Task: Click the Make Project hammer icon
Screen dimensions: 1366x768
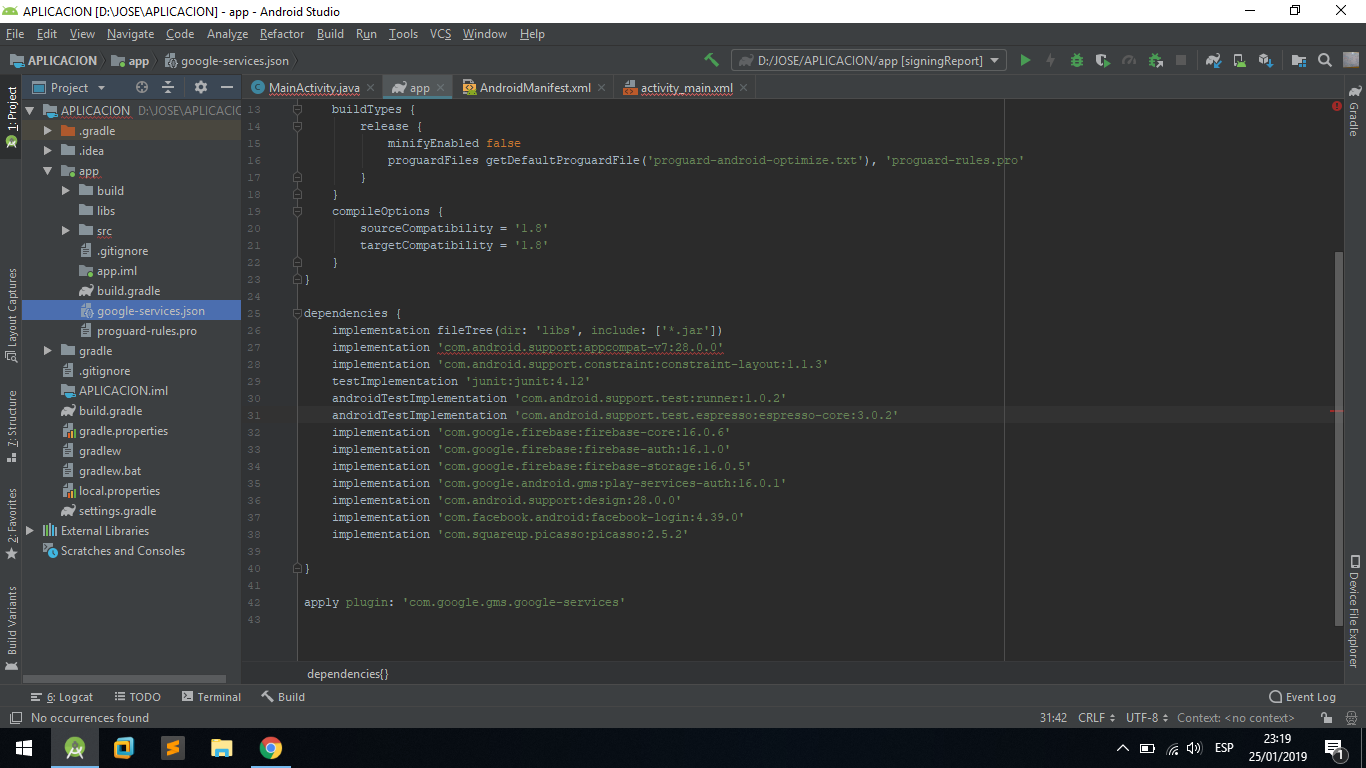Action: (x=711, y=60)
